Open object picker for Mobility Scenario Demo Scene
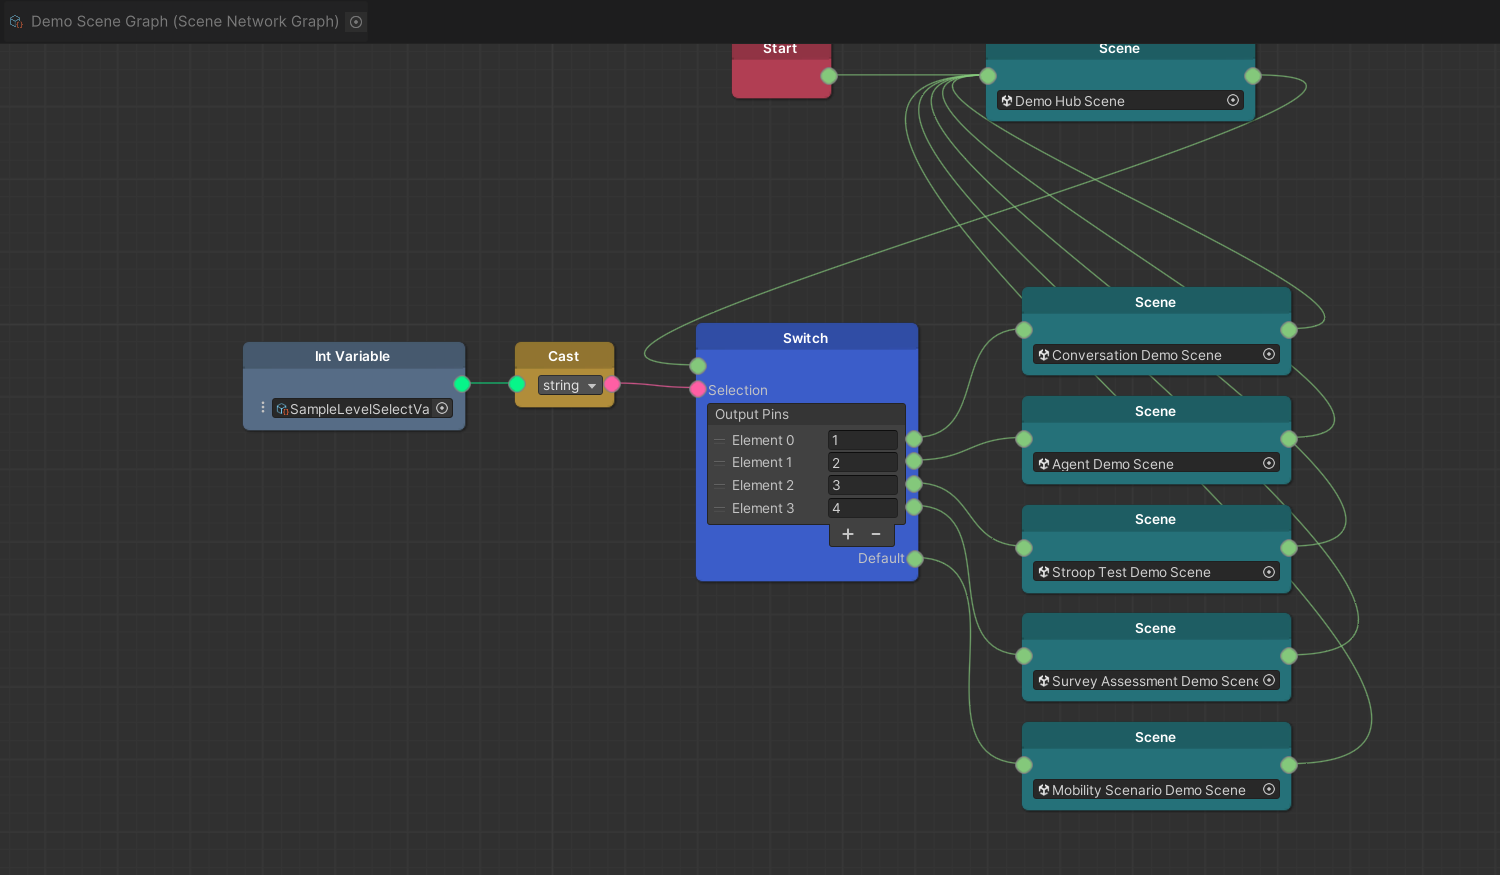Image resolution: width=1500 pixels, height=875 pixels. 1269,789
